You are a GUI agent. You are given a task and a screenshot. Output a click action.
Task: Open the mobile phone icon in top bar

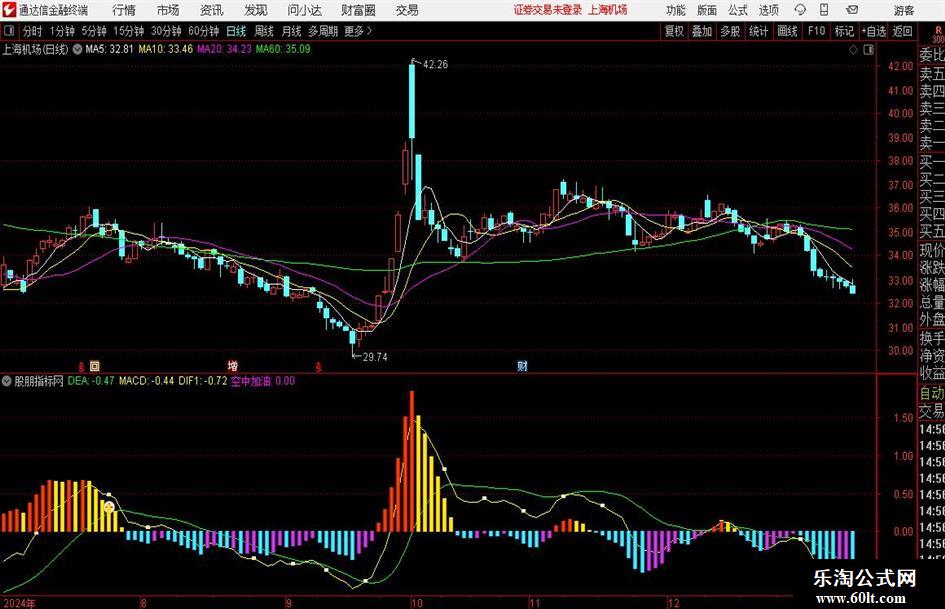coord(824,10)
